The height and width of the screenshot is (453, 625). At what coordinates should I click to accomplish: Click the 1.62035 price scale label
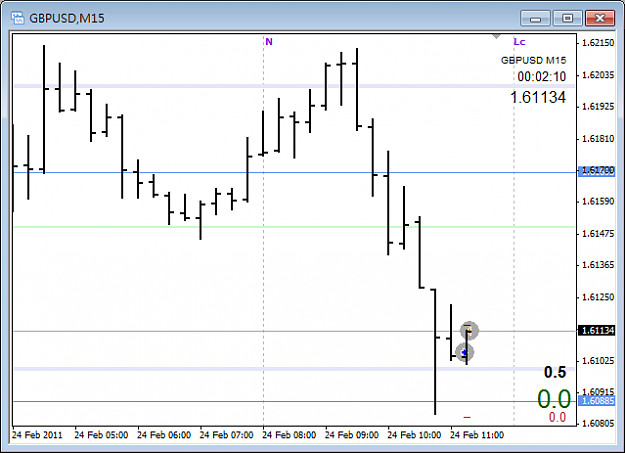click(x=598, y=75)
